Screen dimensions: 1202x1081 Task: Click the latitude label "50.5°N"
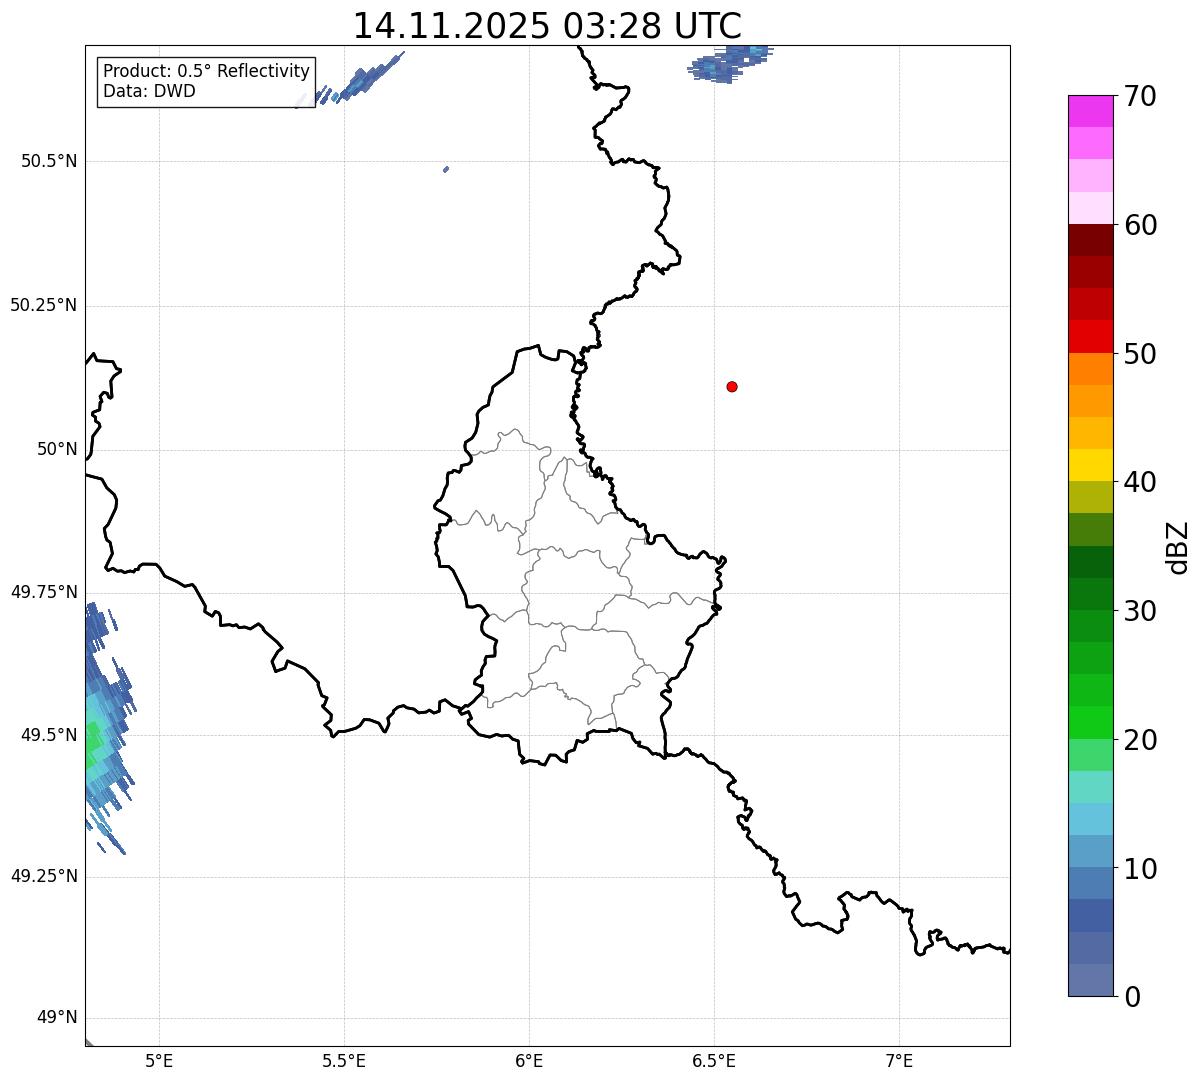[49, 161]
